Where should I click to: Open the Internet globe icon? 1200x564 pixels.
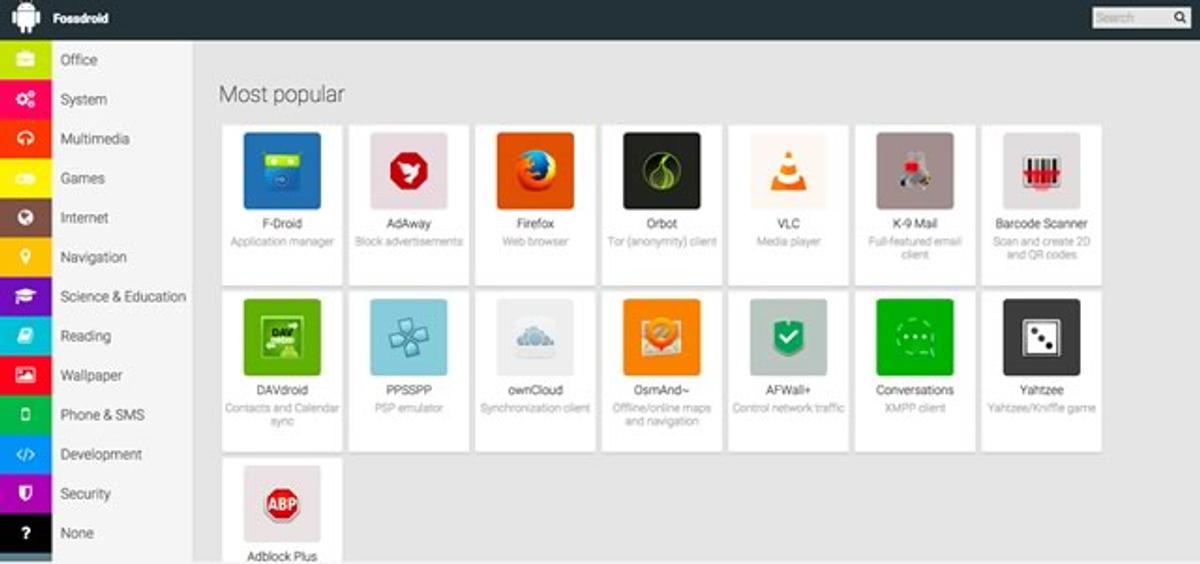point(26,217)
